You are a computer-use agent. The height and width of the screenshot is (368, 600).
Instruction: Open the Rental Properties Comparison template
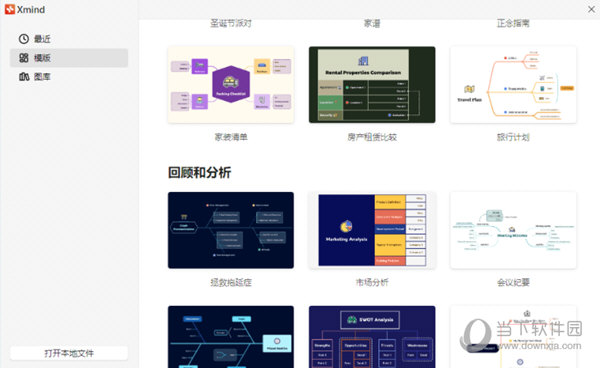click(x=372, y=85)
